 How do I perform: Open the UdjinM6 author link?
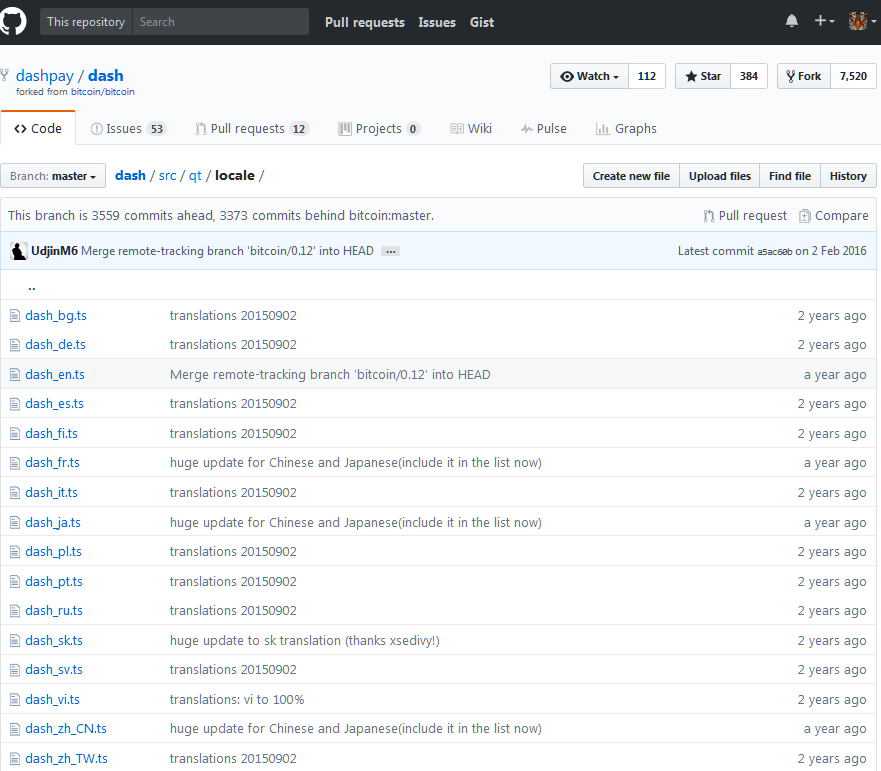[55, 251]
